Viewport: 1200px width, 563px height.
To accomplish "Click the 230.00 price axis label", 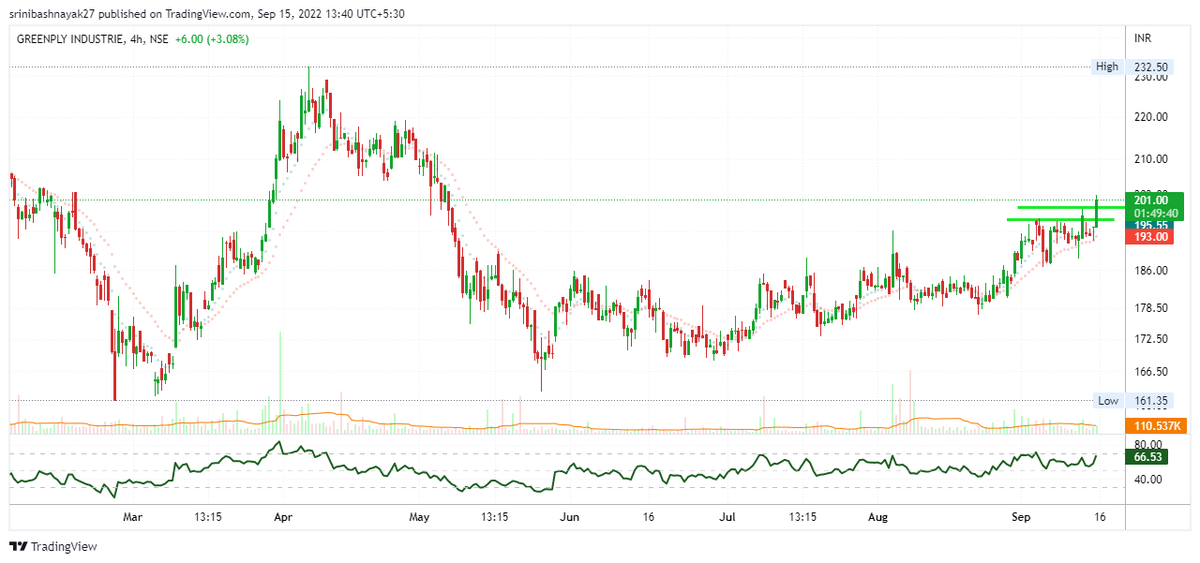I will pos(1150,79).
